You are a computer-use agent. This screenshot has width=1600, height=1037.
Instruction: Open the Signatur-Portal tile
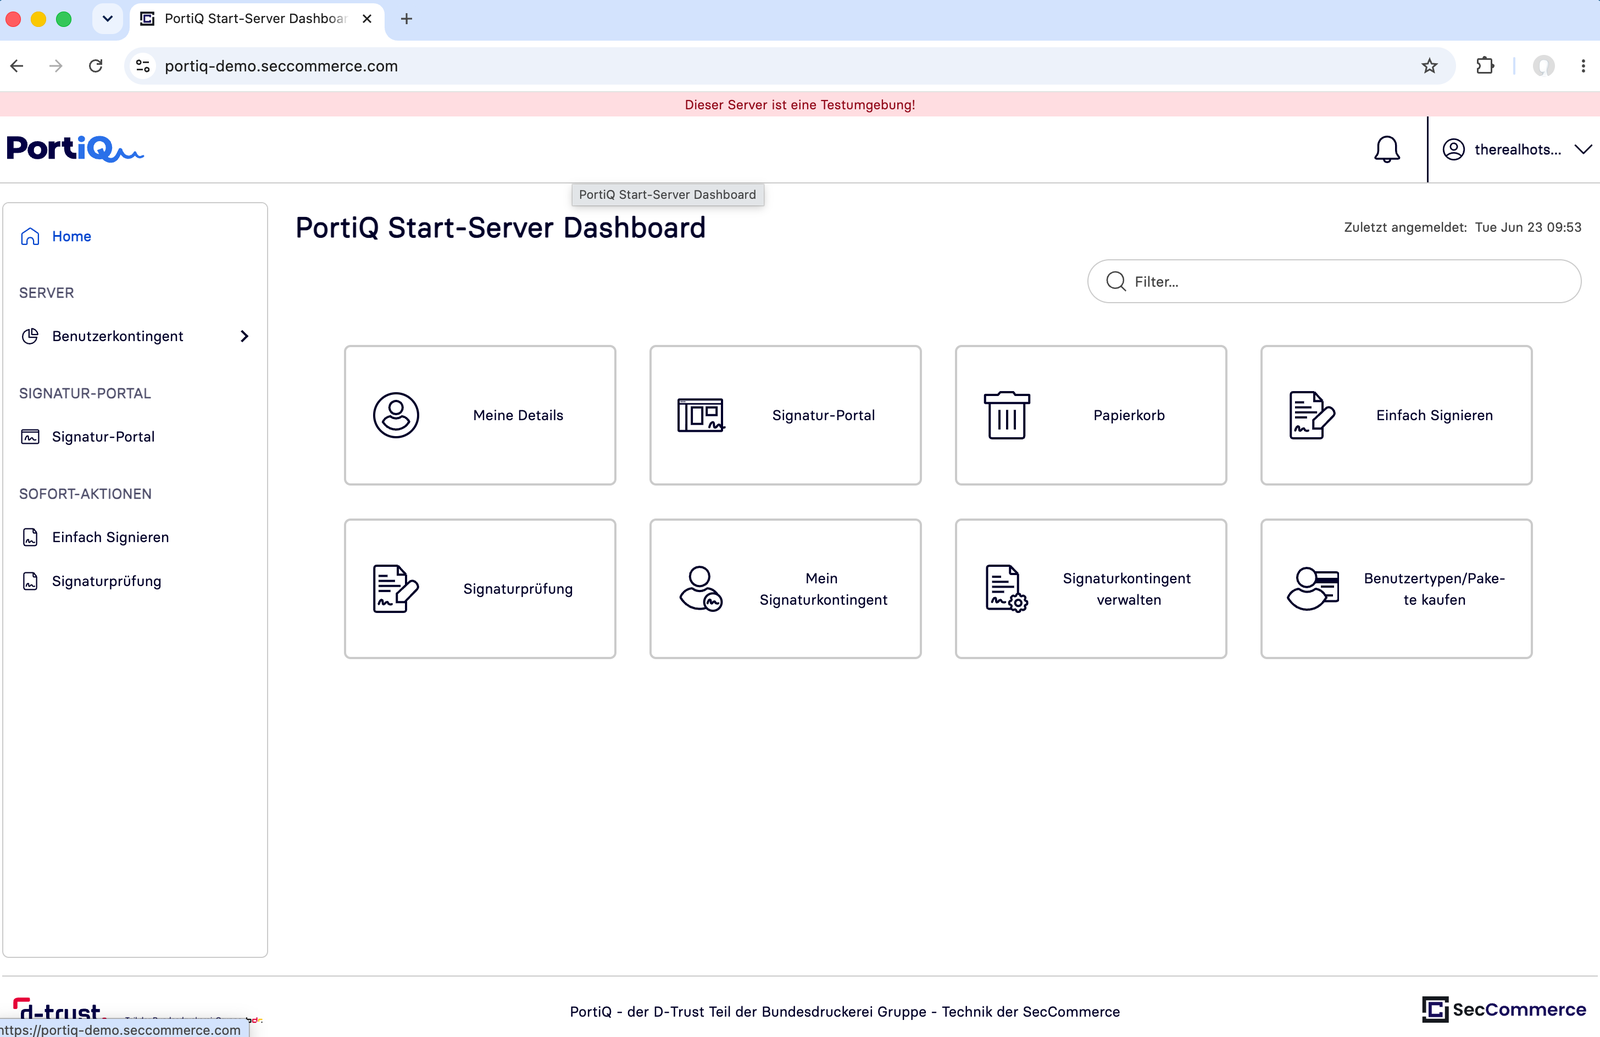(786, 415)
